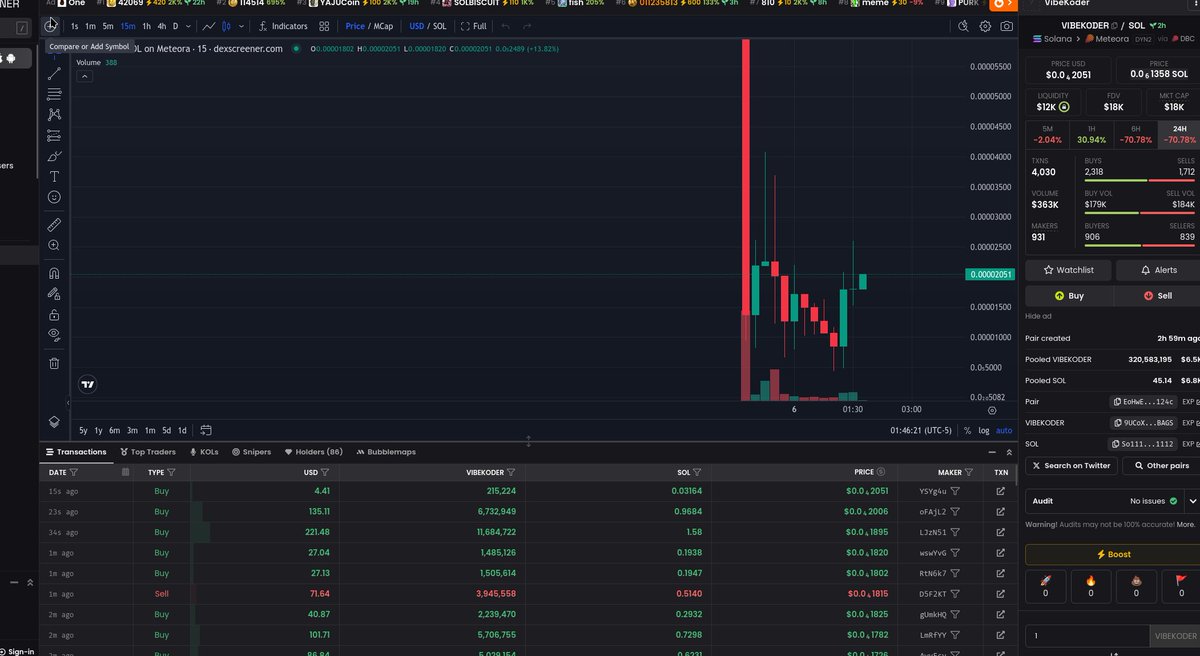Open the Holders (86) tab

(313, 452)
